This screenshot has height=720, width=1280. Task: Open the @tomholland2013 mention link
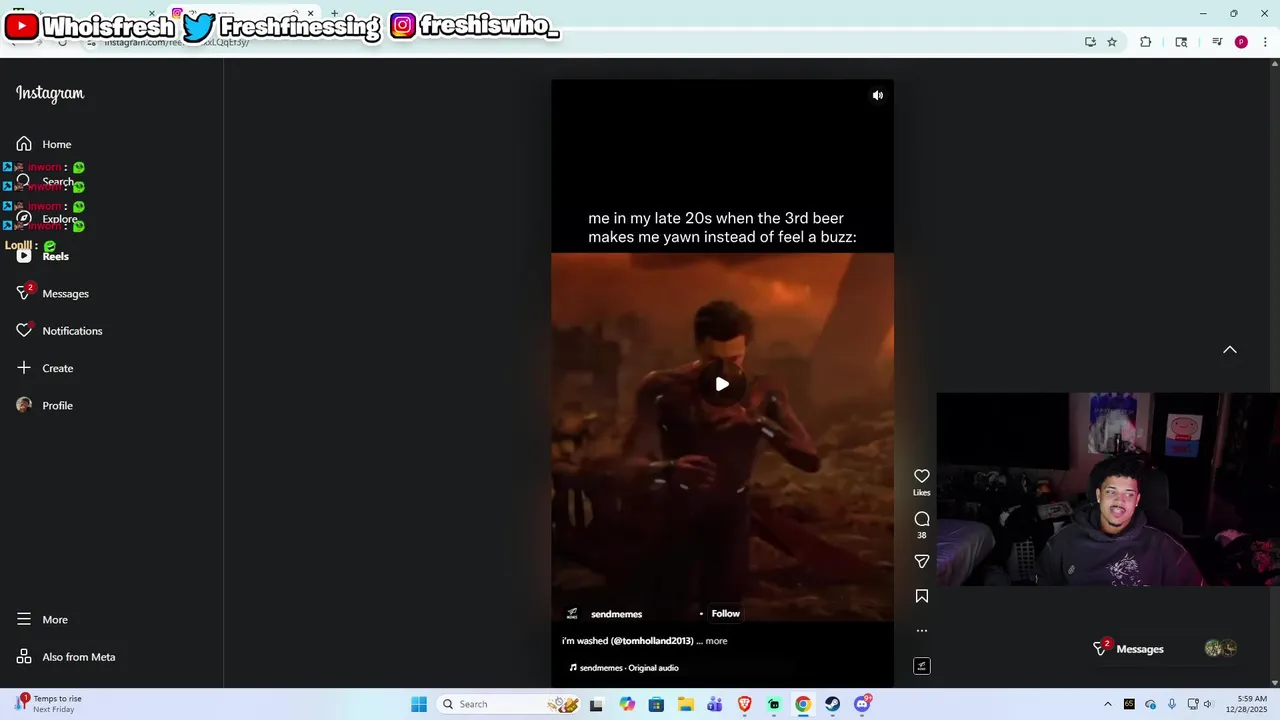[652, 641]
